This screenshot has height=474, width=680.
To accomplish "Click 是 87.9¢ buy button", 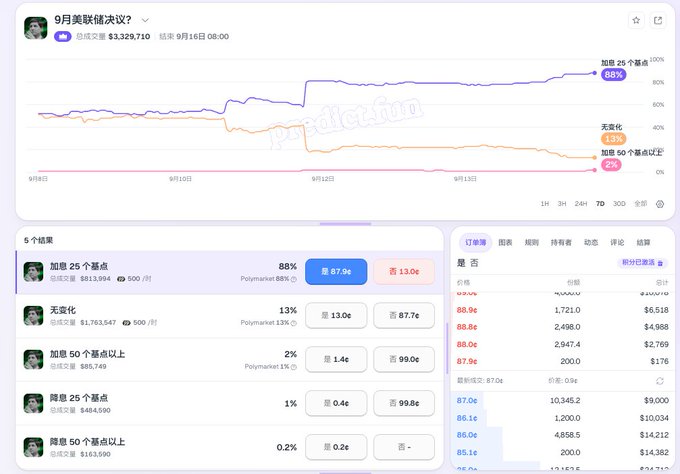I will point(336,271).
